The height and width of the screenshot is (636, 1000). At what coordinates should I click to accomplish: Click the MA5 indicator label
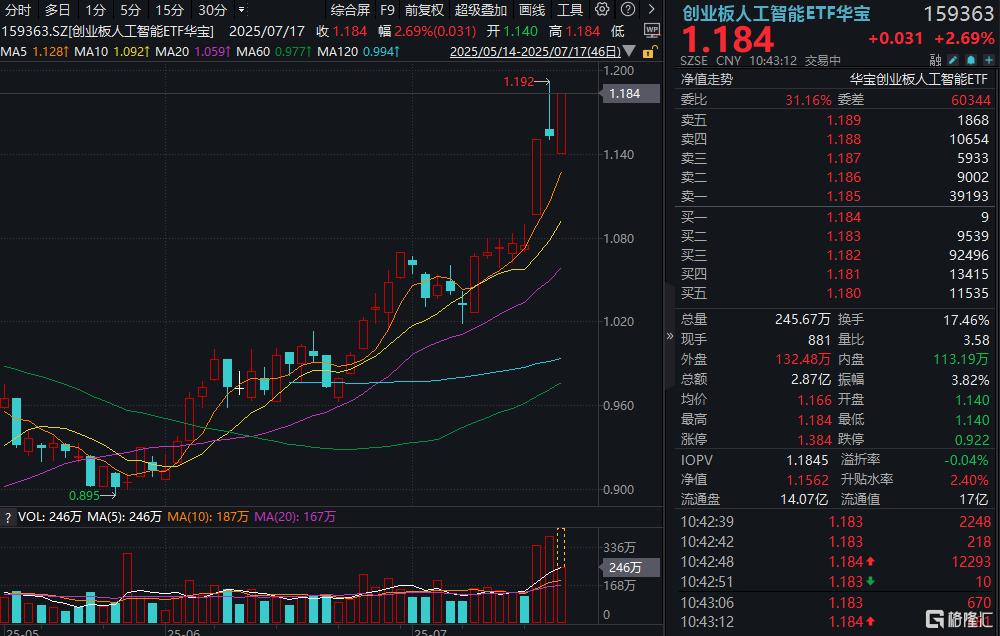tap(34, 51)
